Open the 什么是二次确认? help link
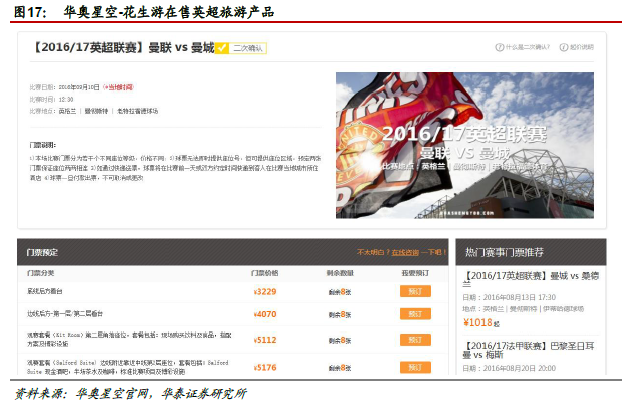 [528, 47]
